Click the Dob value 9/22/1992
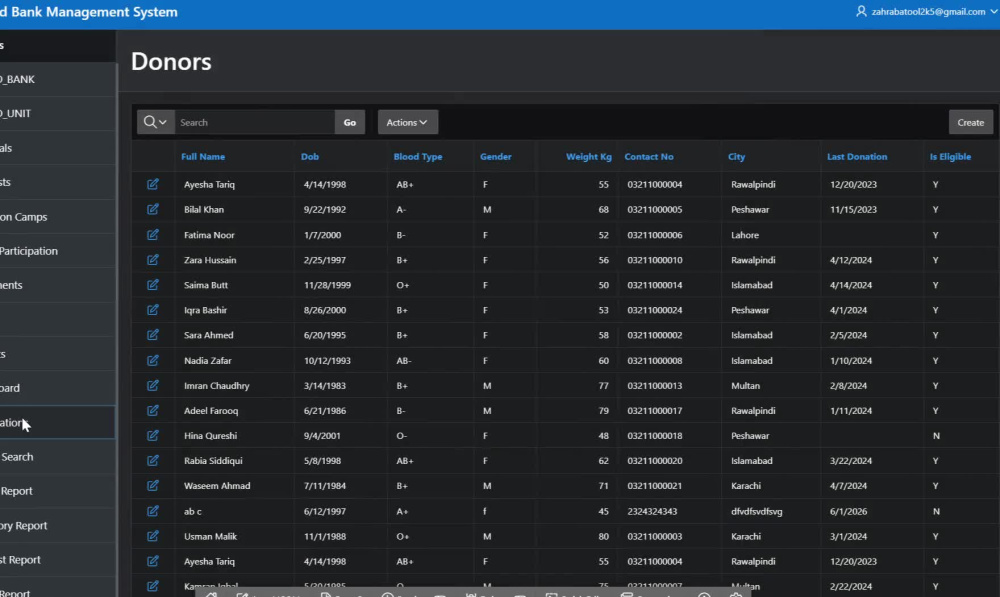1000x597 pixels. pos(325,209)
